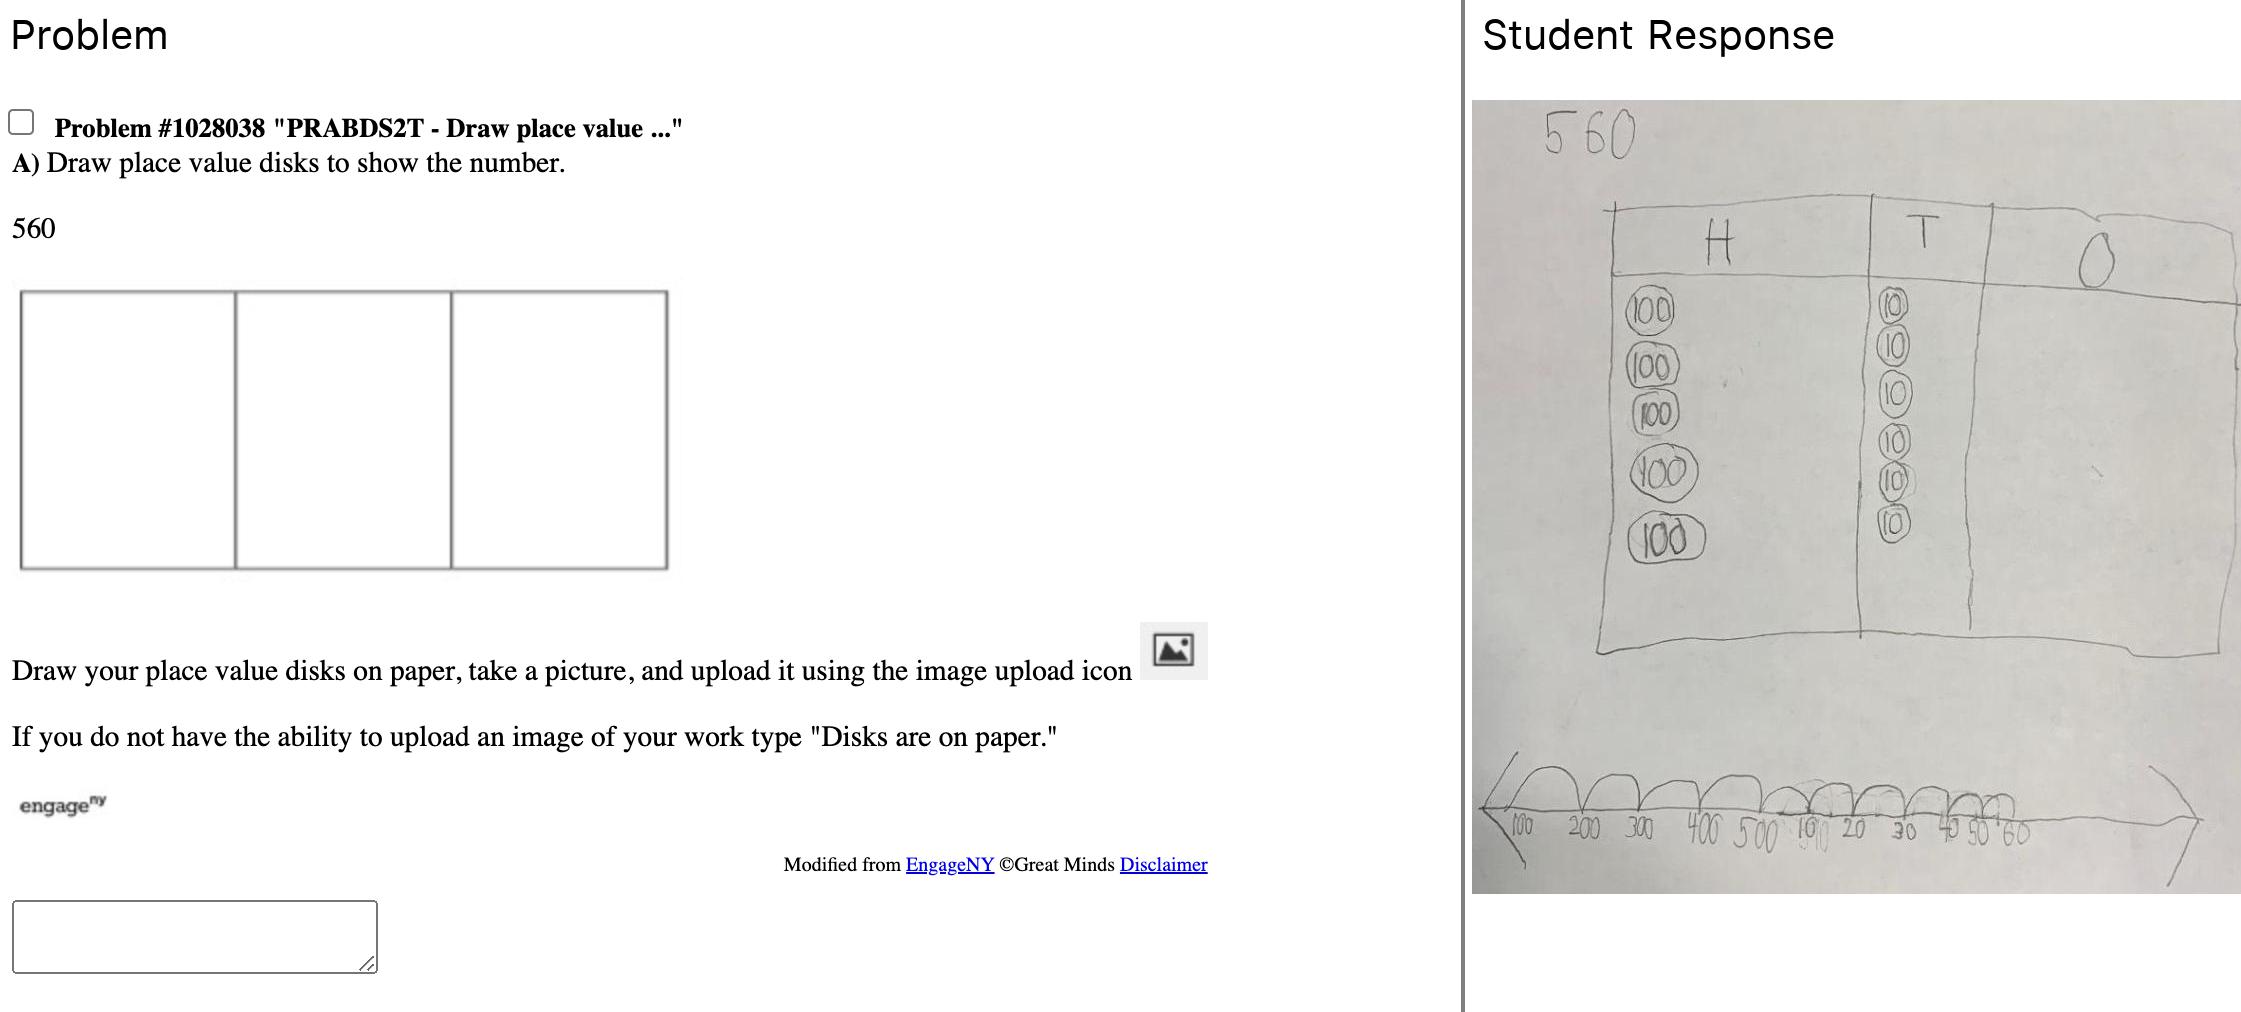
Task: Click the Problem heading
Action: (x=89, y=36)
